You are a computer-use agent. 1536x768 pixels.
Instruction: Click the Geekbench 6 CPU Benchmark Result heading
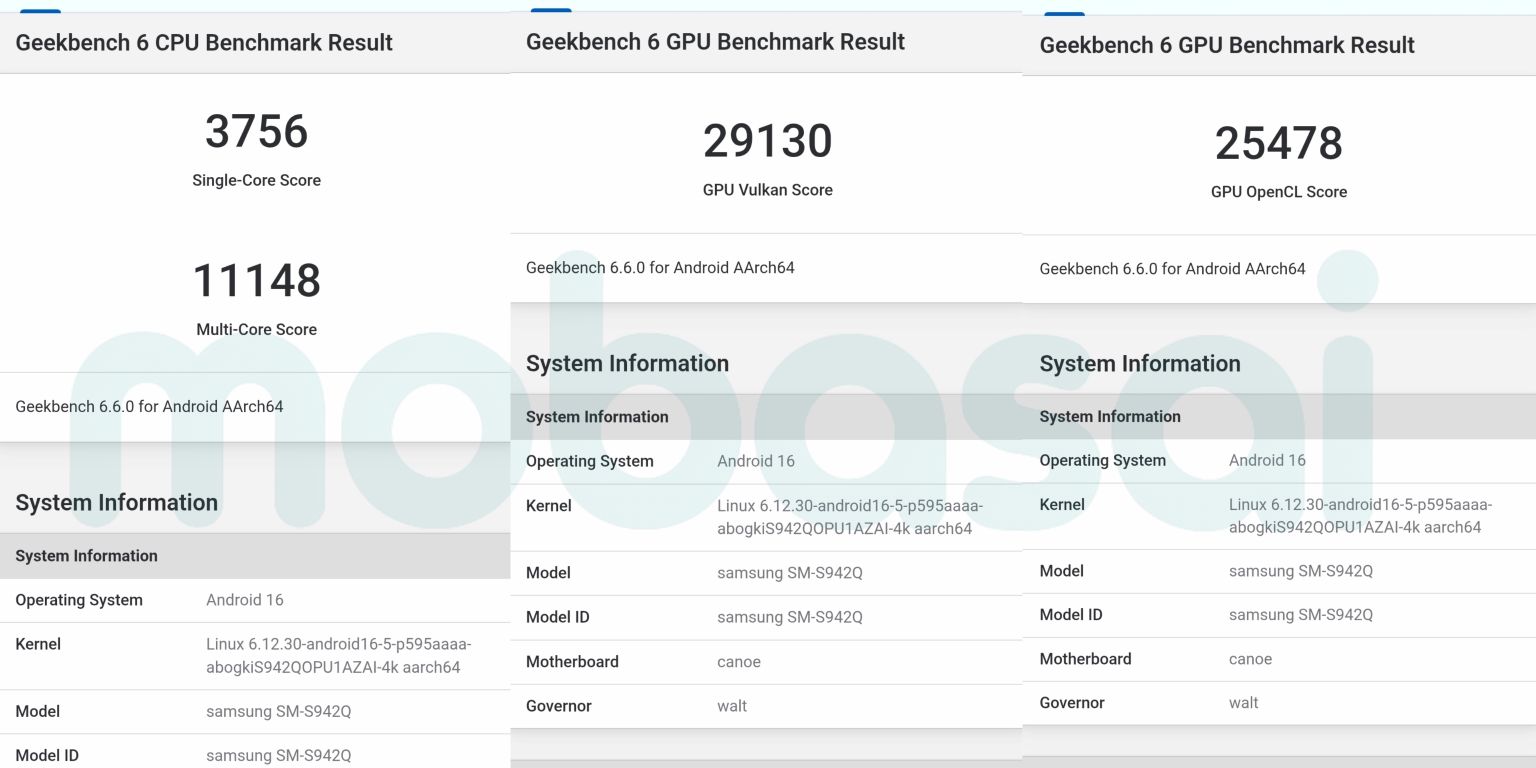pos(204,43)
